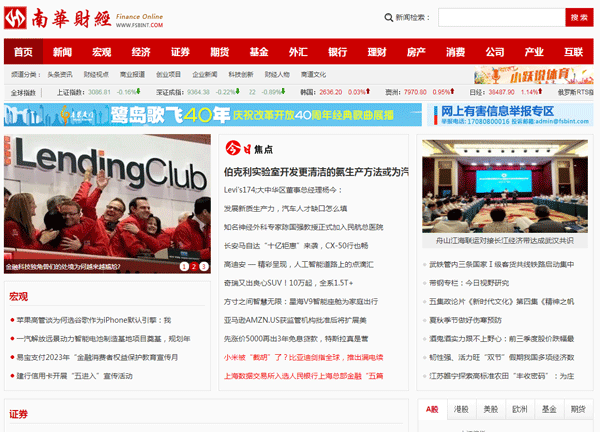Click the red 搜索 search button
600x432 pixels.
(579, 18)
